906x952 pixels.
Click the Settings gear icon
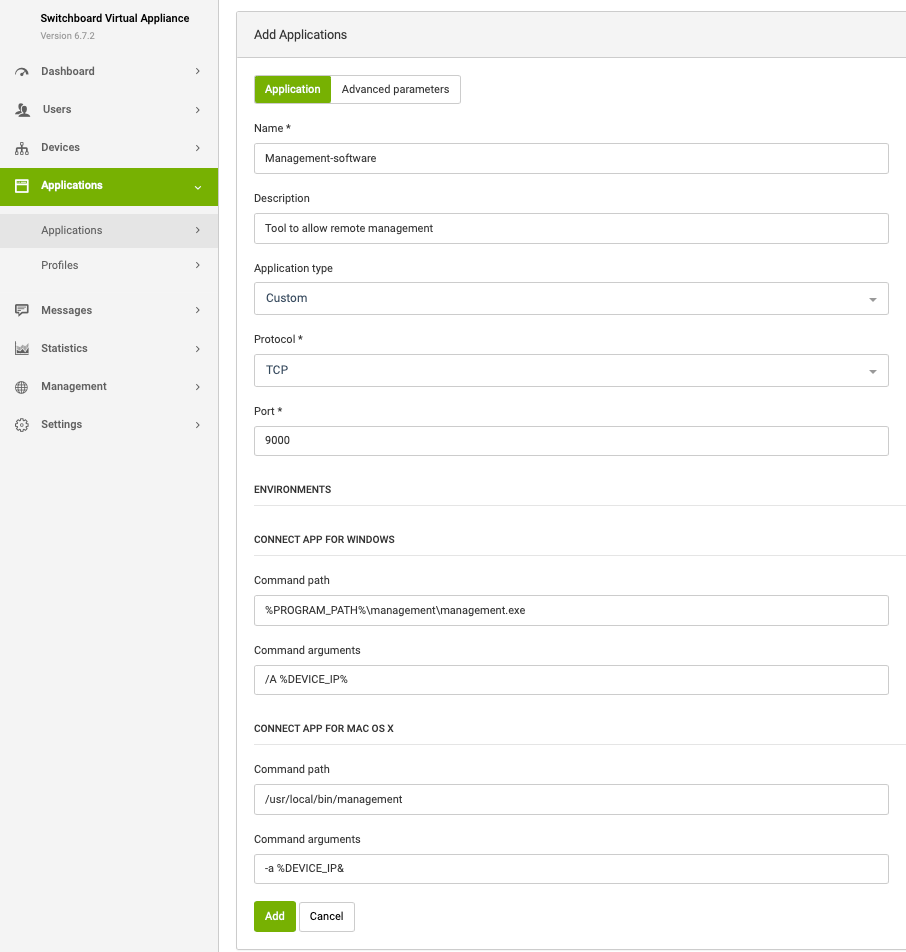(x=22, y=425)
